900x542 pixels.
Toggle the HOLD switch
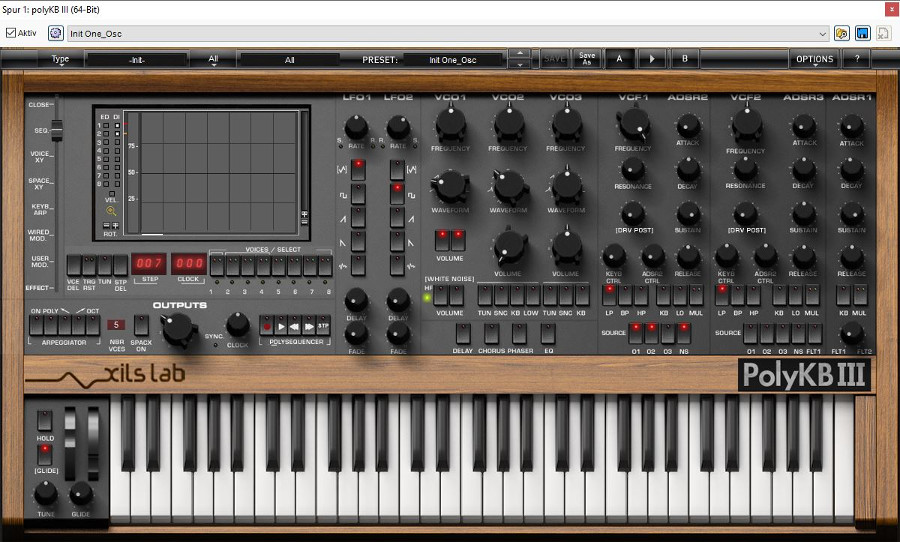point(45,421)
